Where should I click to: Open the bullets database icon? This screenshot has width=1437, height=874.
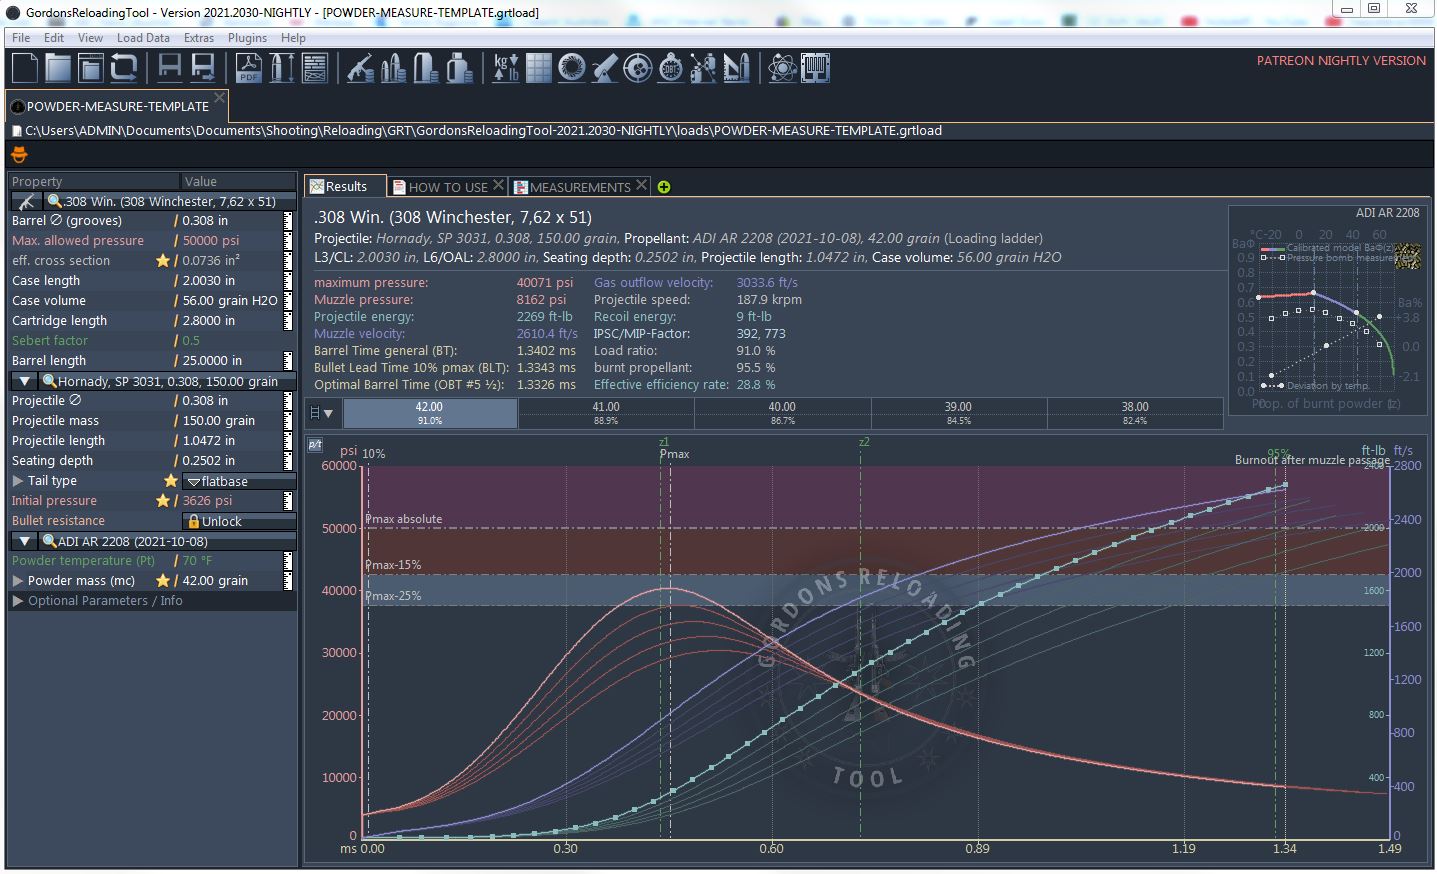(x=393, y=68)
